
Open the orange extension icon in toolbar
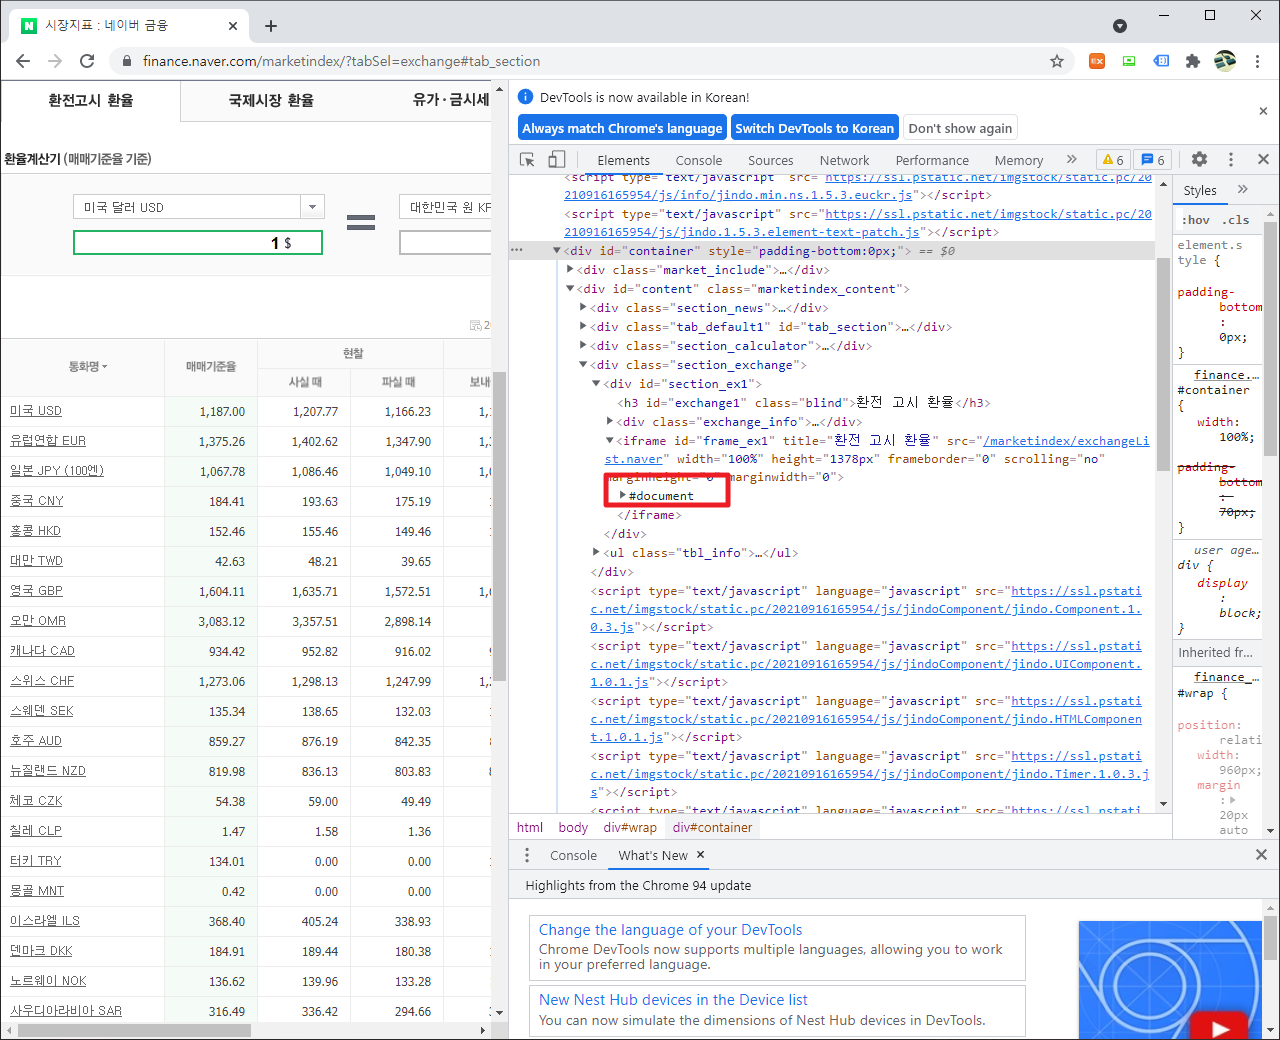click(1097, 61)
